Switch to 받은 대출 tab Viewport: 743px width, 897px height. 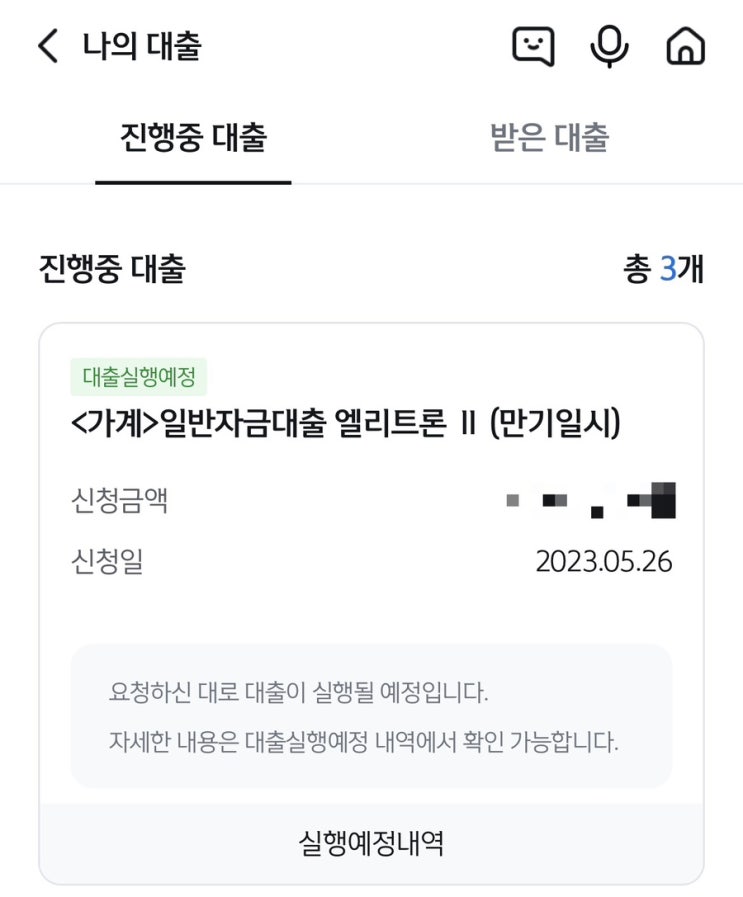click(549, 137)
